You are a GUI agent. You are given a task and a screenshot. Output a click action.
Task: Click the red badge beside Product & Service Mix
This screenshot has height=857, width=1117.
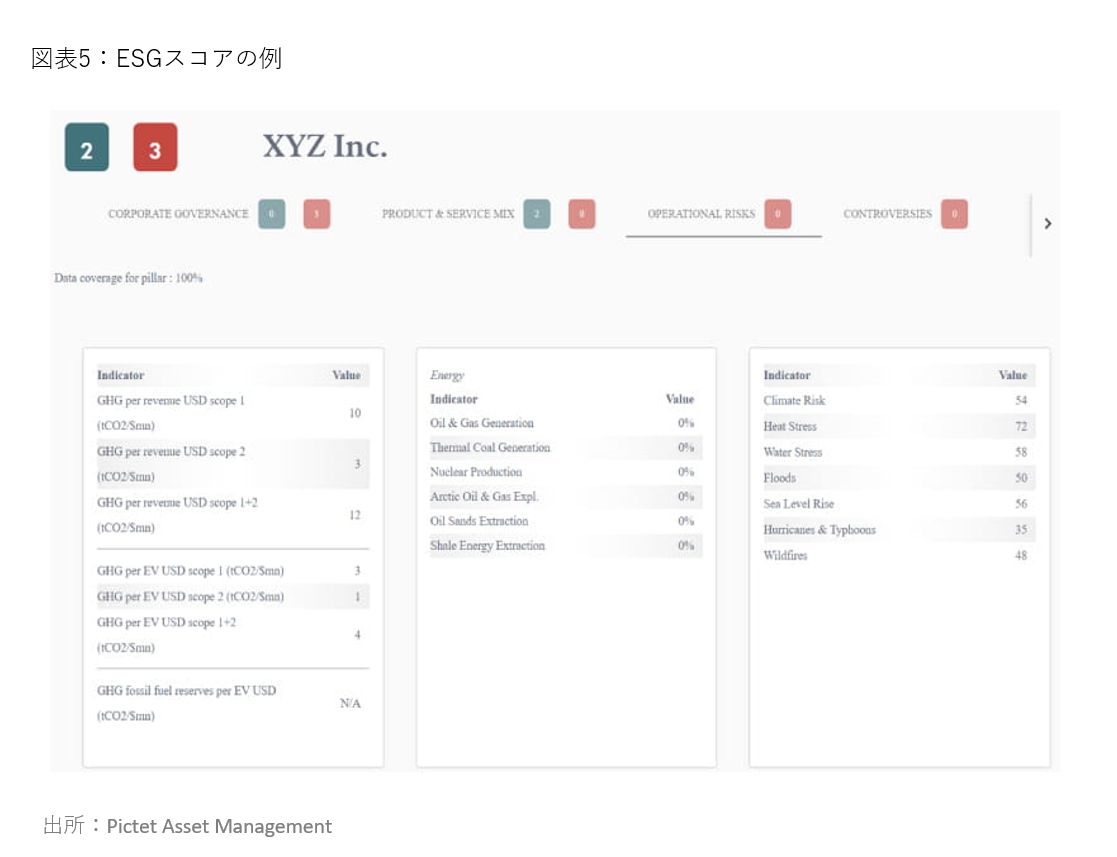click(x=582, y=214)
